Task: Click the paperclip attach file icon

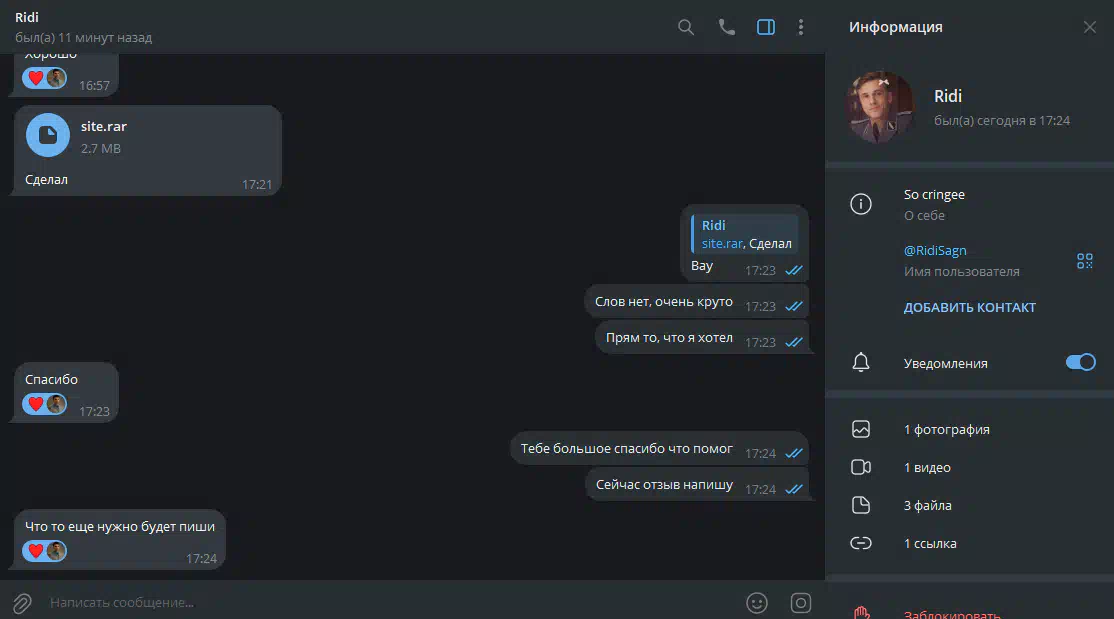Action: [22, 603]
